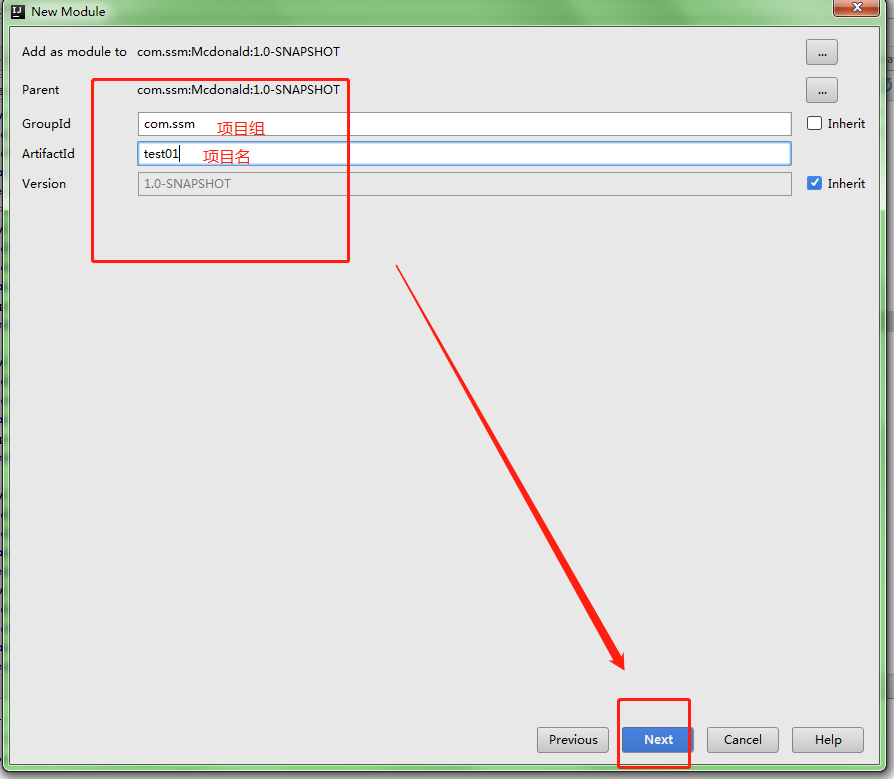Select the Parent value com.ssm:Mcdonald:1.0-SNAPSHOT
Viewport: 894px width, 779px height.
tap(238, 90)
